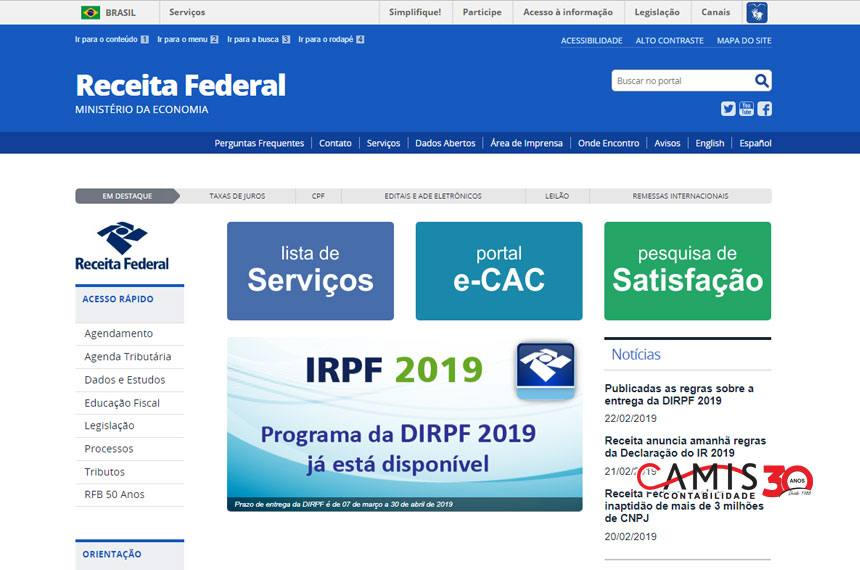Image resolution: width=860 pixels, height=570 pixels.
Task: Open Avisos in the navbar
Action: pyautogui.click(x=667, y=143)
